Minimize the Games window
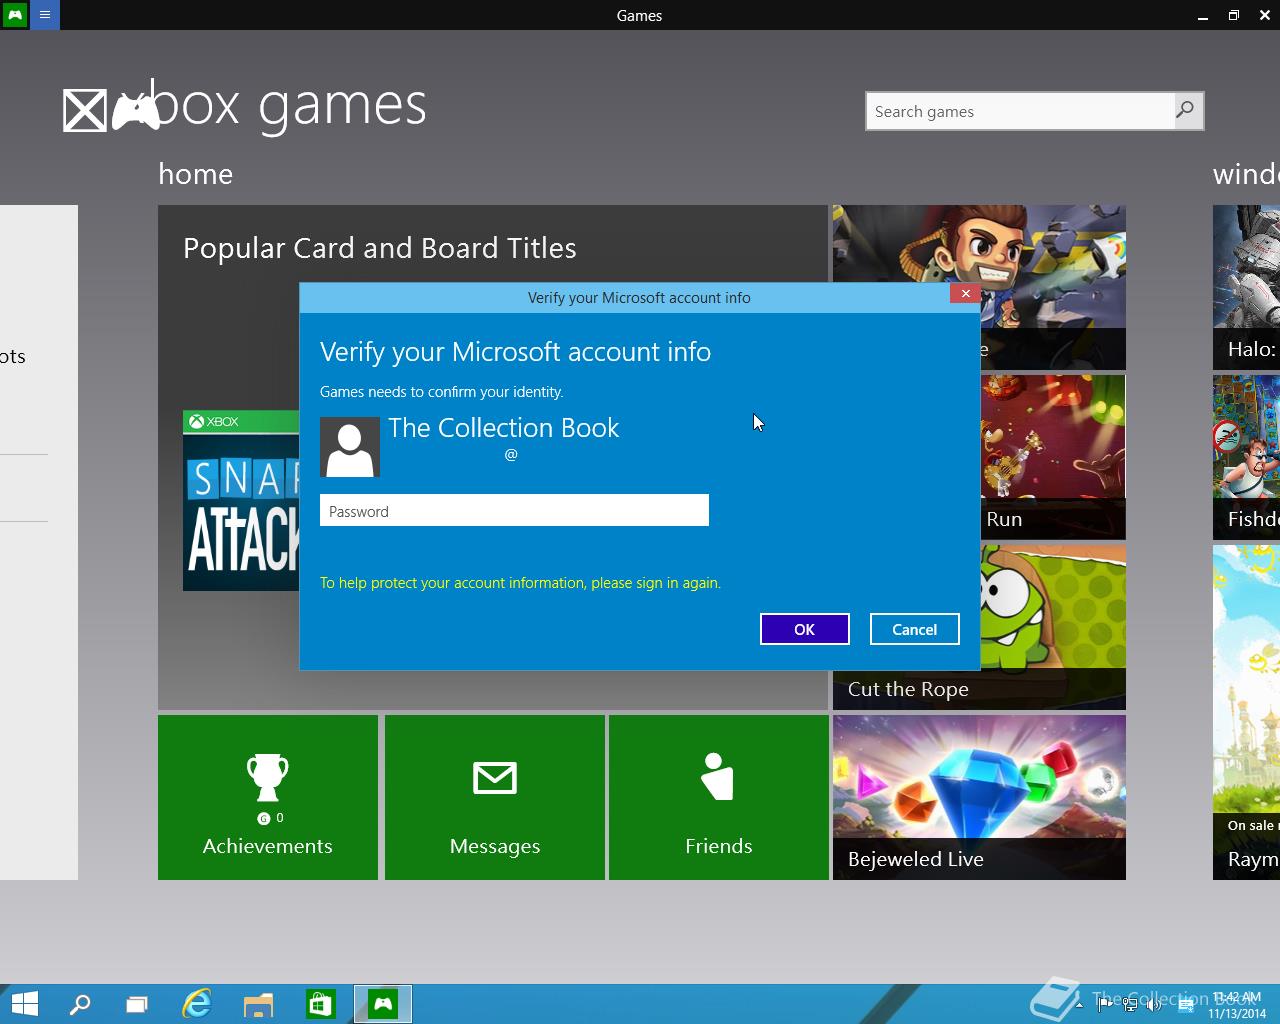This screenshot has height=1024, width=1280. coord(1202,15)
